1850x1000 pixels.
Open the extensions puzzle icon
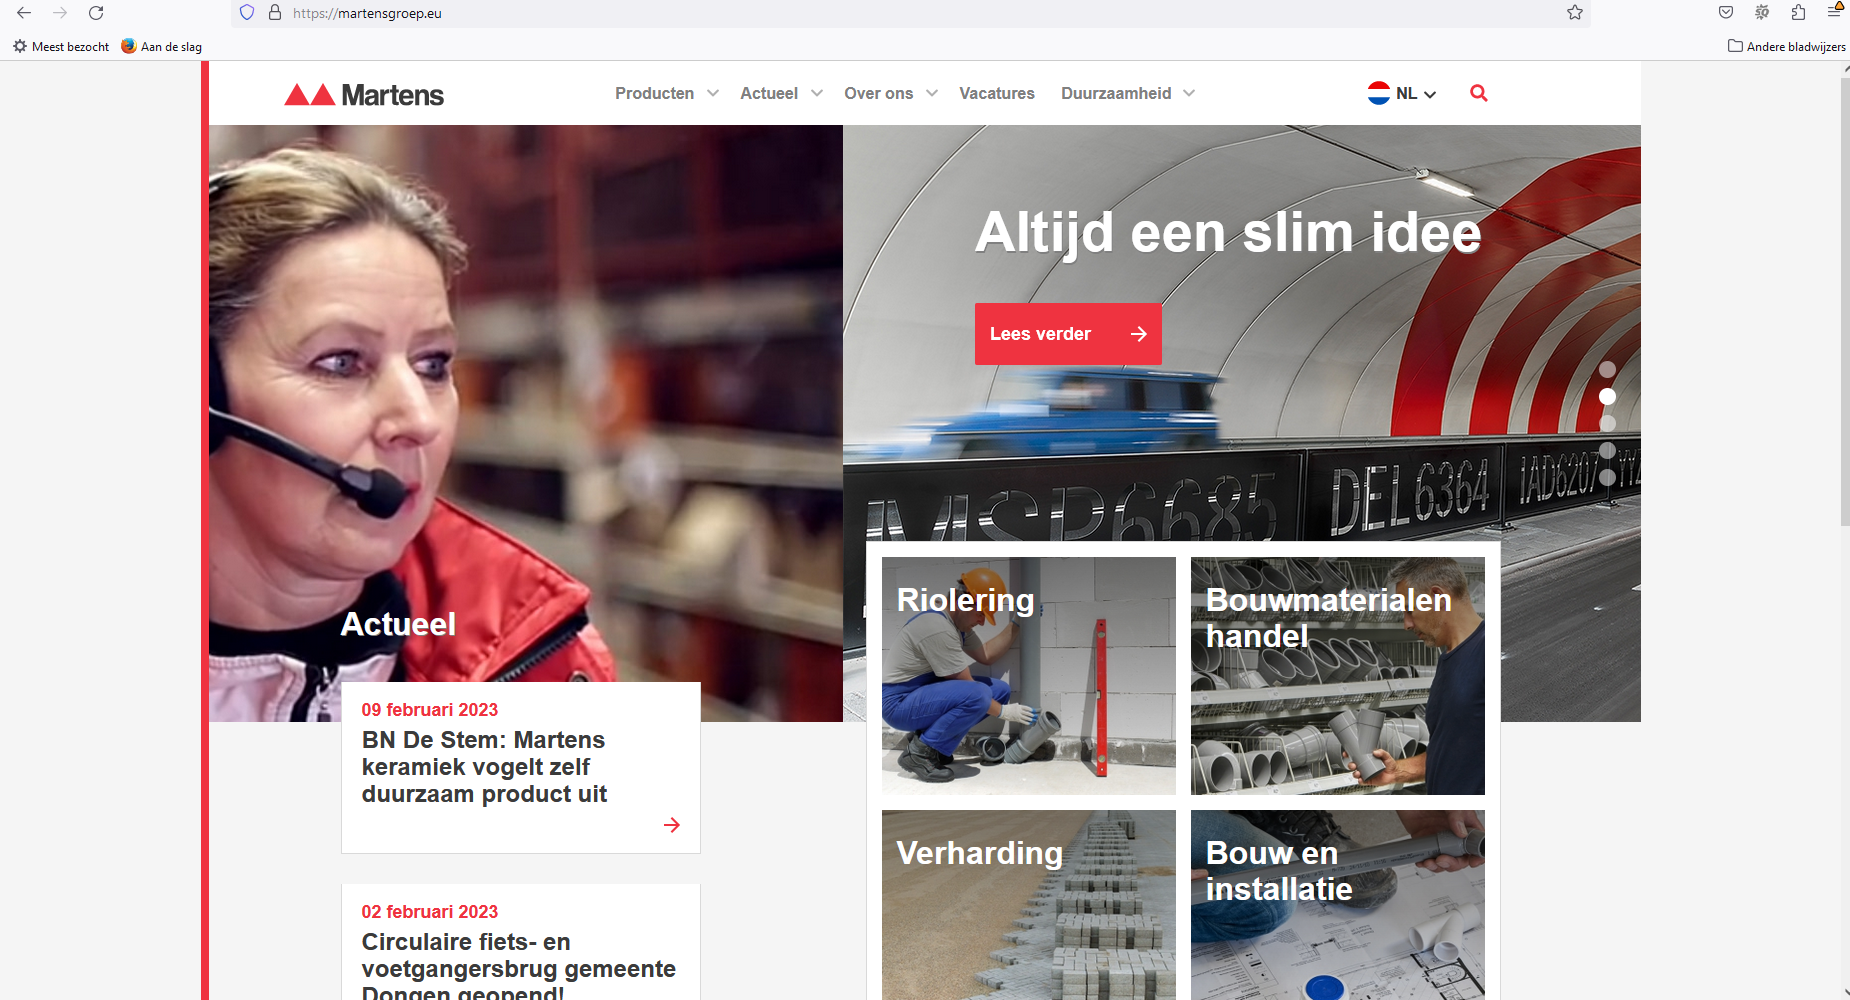coord(1798,13)
